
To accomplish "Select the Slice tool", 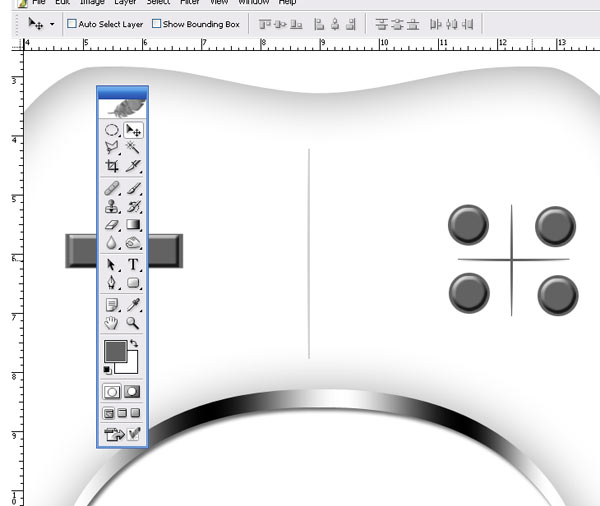I will [133, 166].
